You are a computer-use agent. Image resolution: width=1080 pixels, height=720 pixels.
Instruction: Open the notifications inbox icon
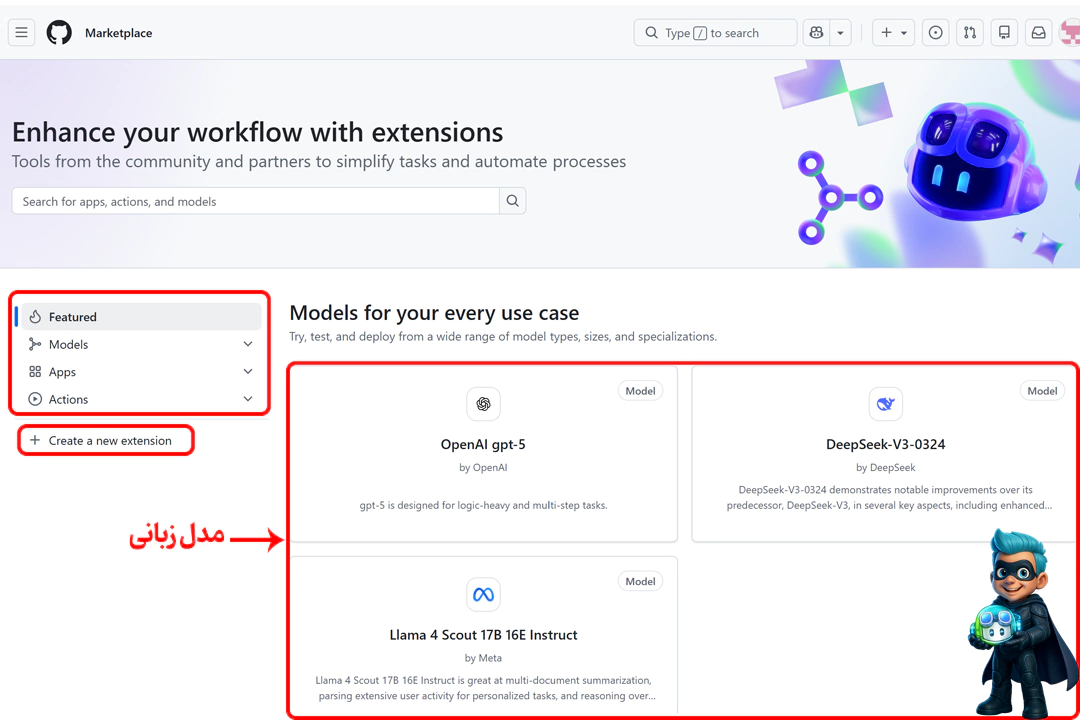[x=1038, y=32]
